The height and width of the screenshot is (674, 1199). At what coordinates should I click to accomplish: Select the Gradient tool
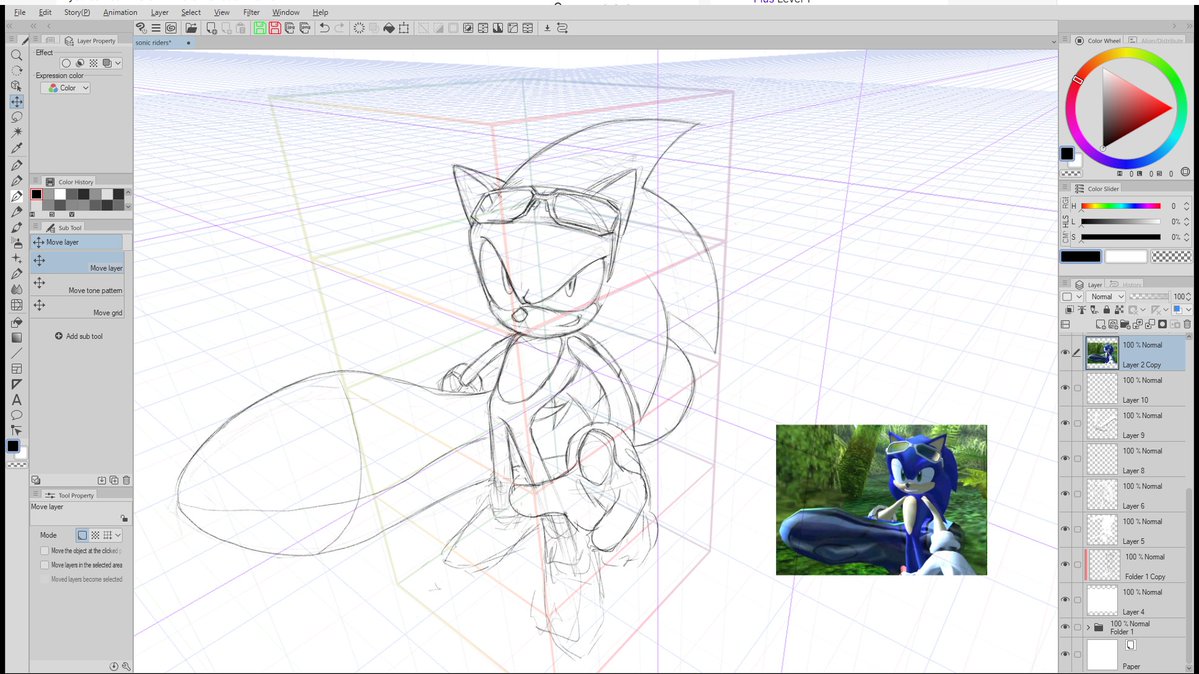(16, 337)
